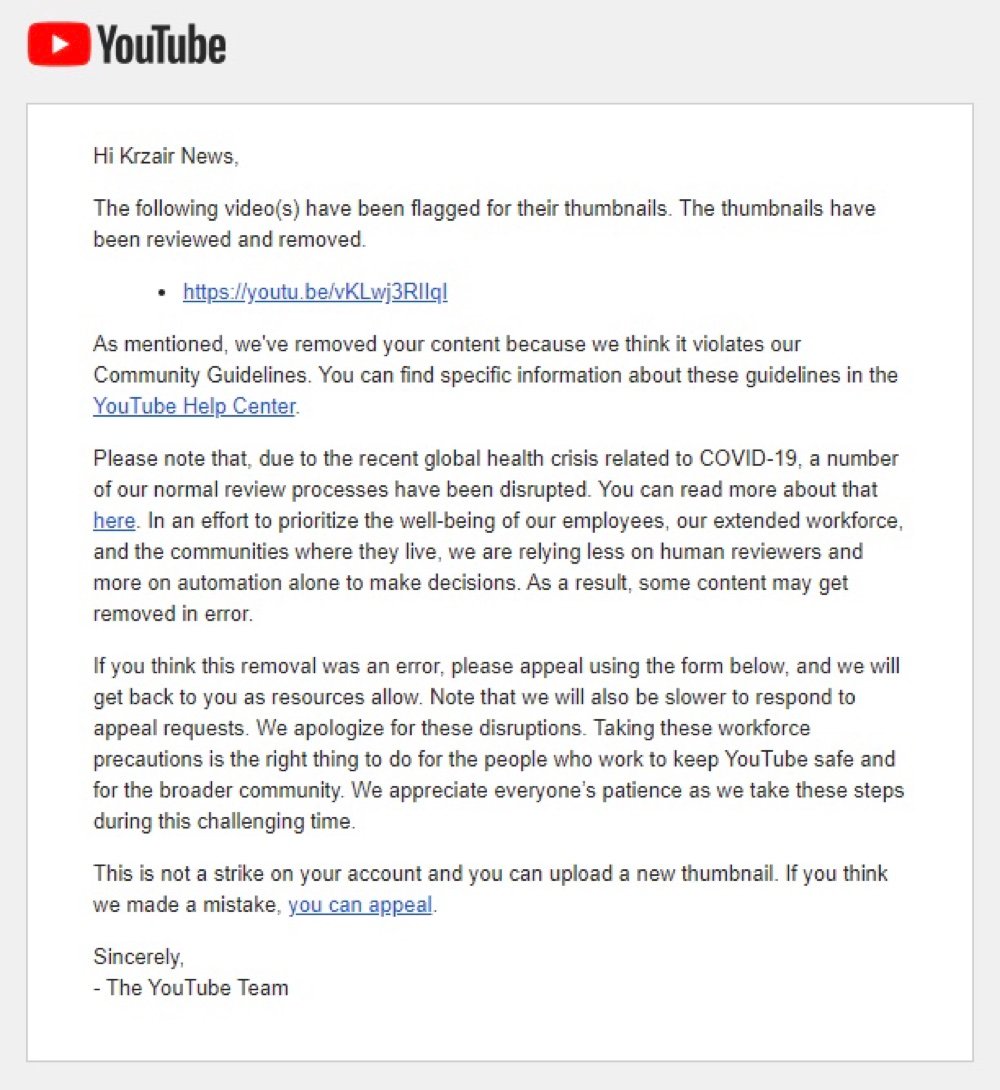
Task: Click the 'Hi Krzair News,' greeting line
Action: 165,156
